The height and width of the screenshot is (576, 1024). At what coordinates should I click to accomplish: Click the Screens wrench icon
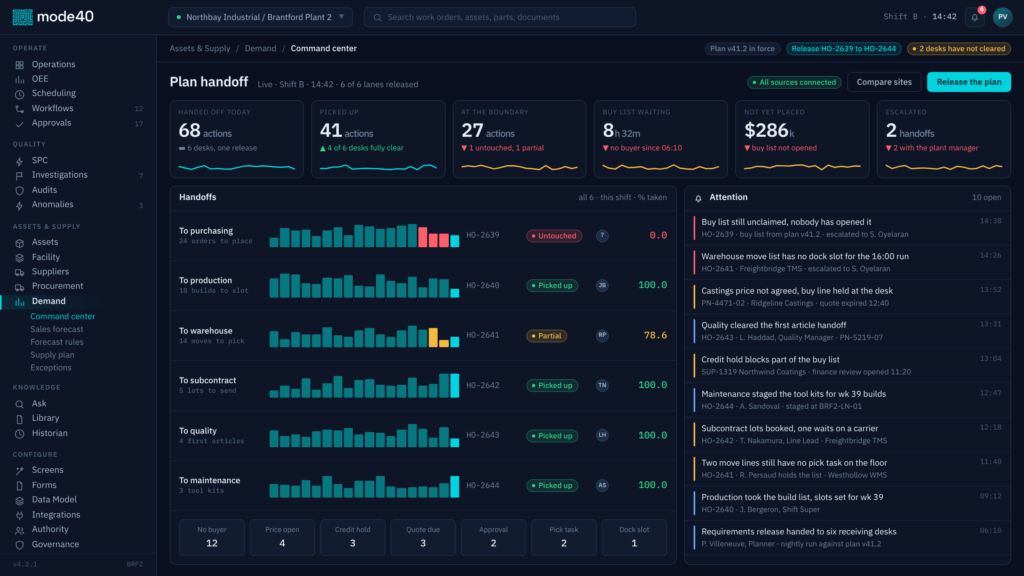pos(20,470)
